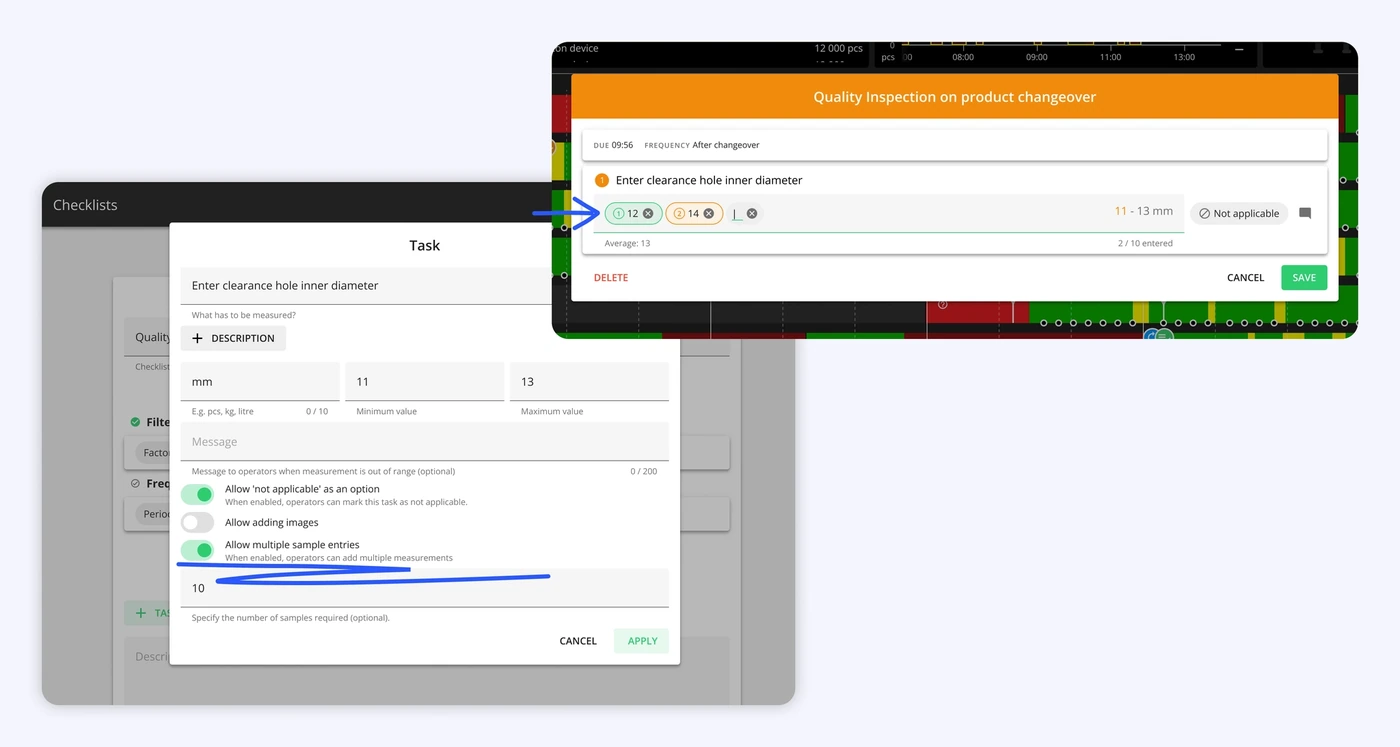Apply the Task dialog changes
Screen dimensions: 1400x747
coord(642,641)
